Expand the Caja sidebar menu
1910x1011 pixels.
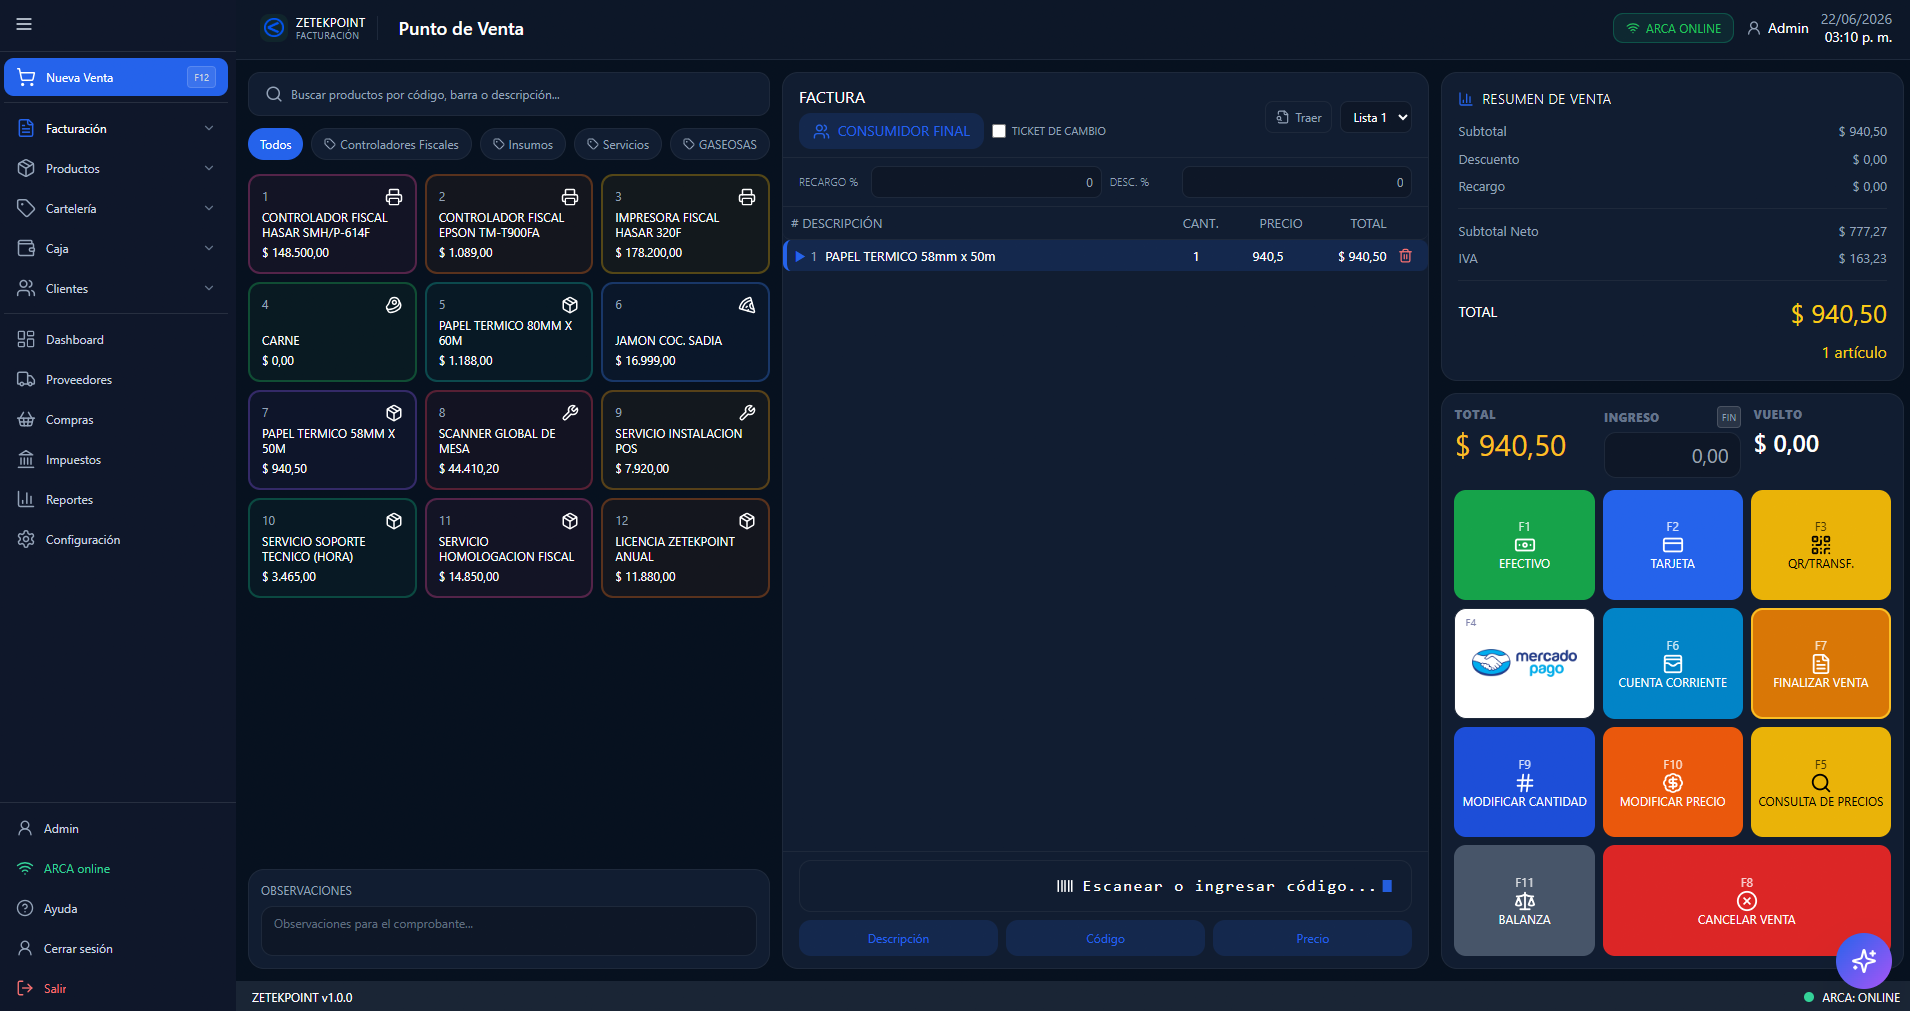[x=118, y=249]
